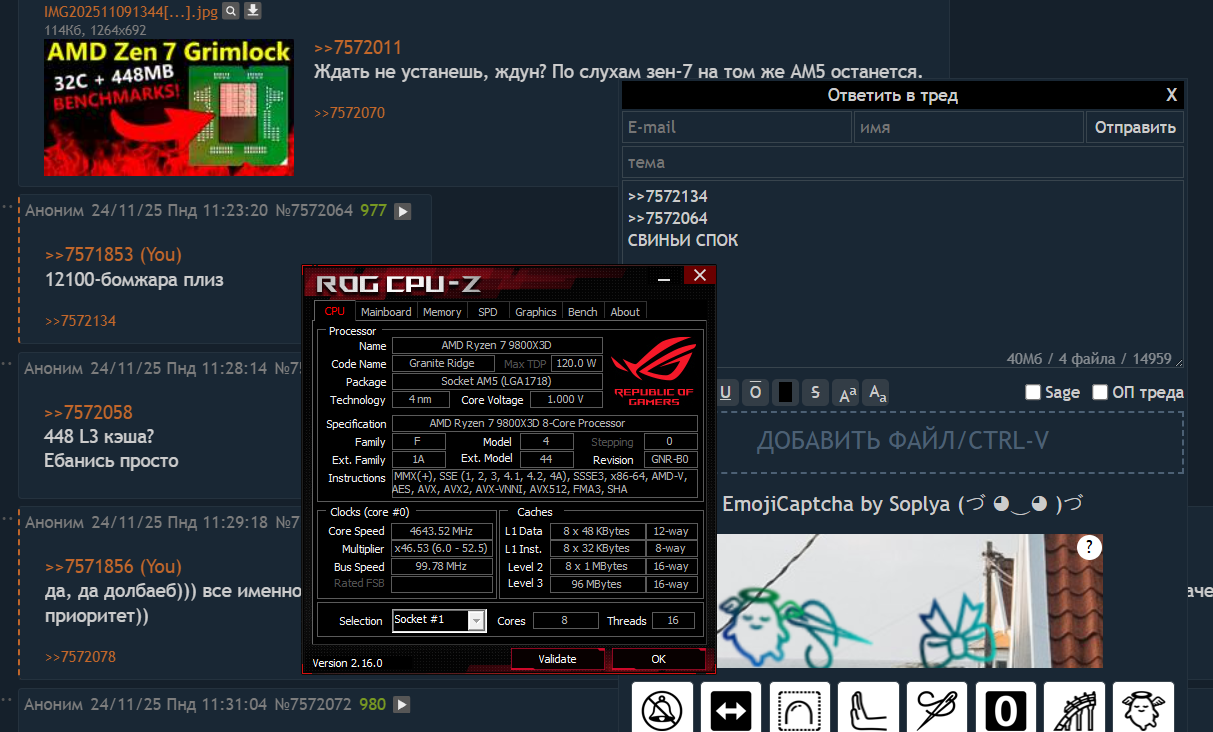Switch to the Mainboard tab in CPU-Z
This screenshot has width=1213, height=732.
pos(386,312)
